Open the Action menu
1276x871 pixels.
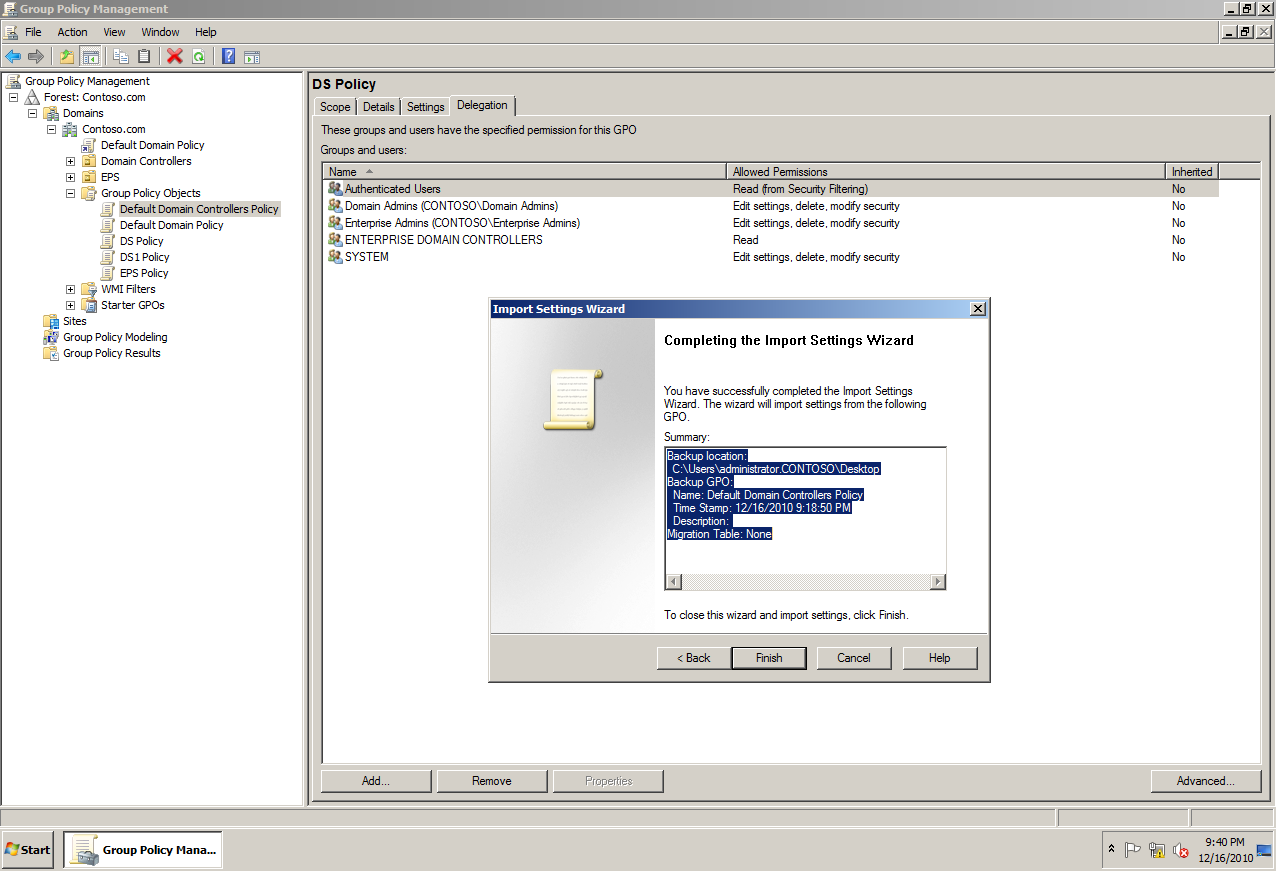coord(72,31)
